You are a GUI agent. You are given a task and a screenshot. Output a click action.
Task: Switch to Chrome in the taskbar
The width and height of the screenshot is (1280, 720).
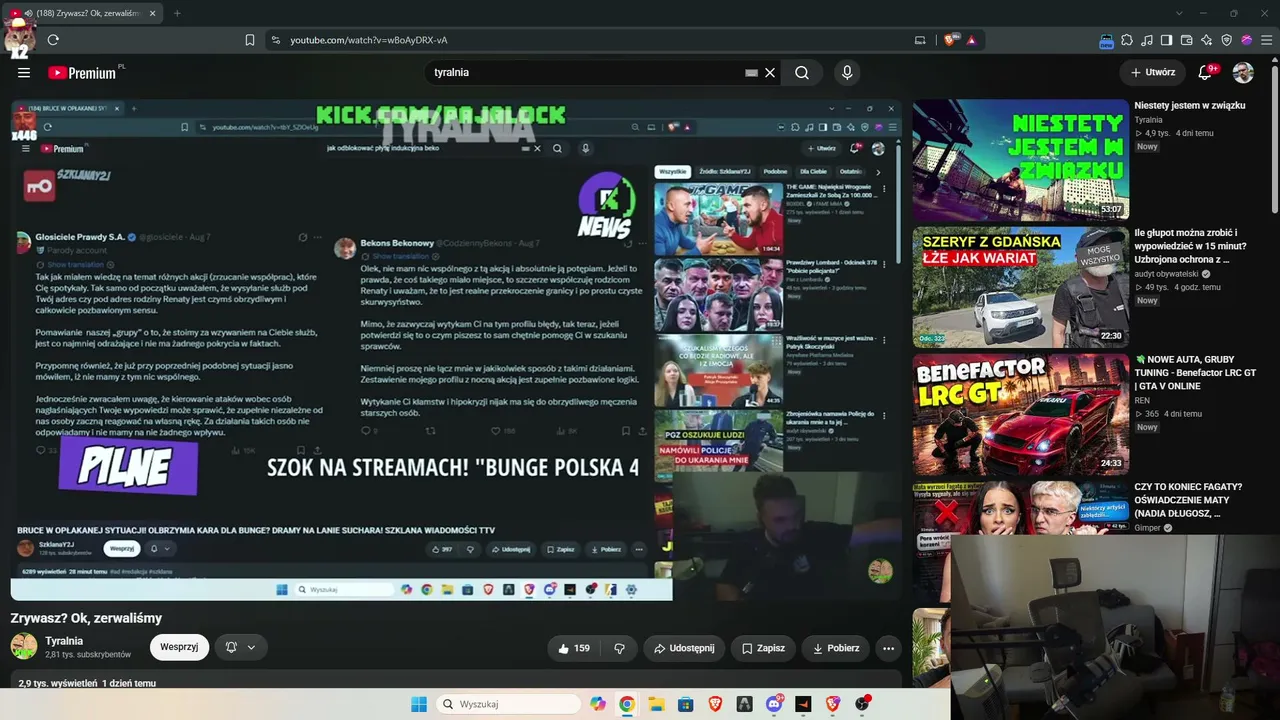[627, 704]
